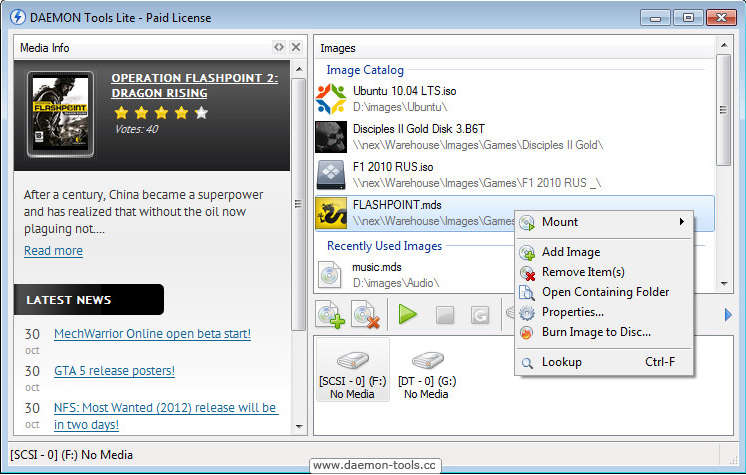Click the Votes: 40 text
This screenshot has height=475, width=746.
click(137, 129)
